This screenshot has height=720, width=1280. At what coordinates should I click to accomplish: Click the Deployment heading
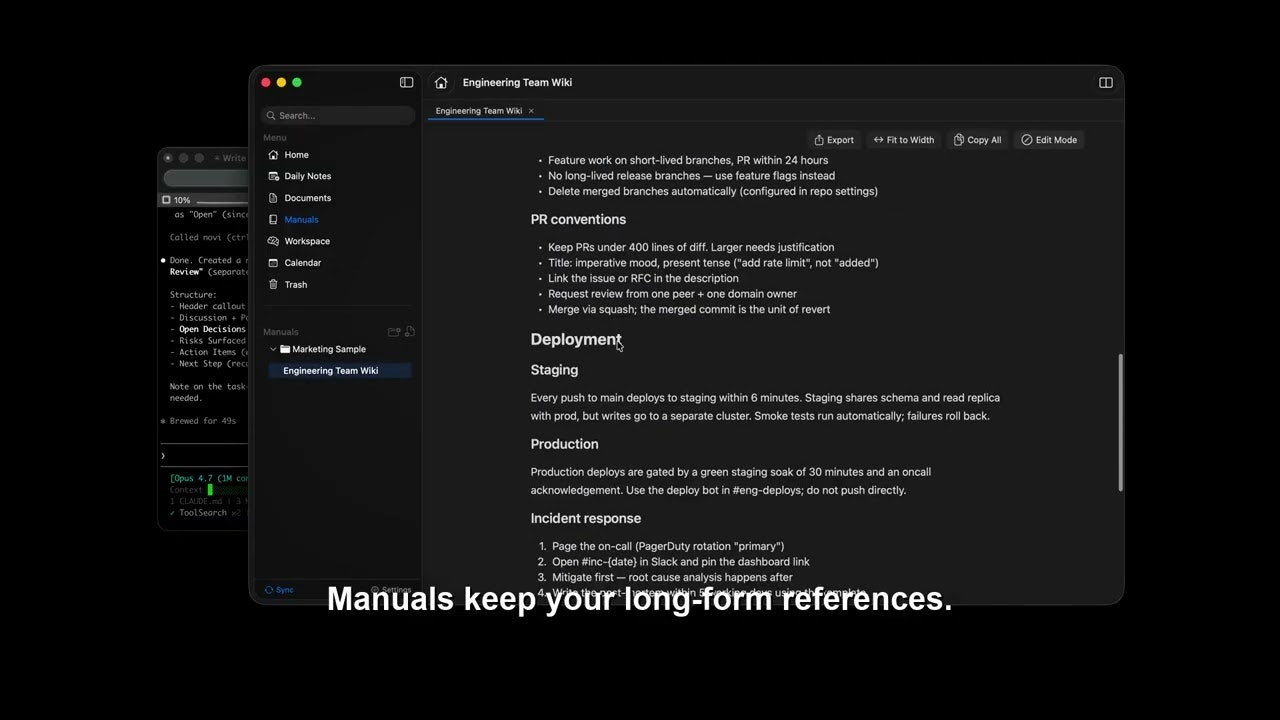(575, 340)
